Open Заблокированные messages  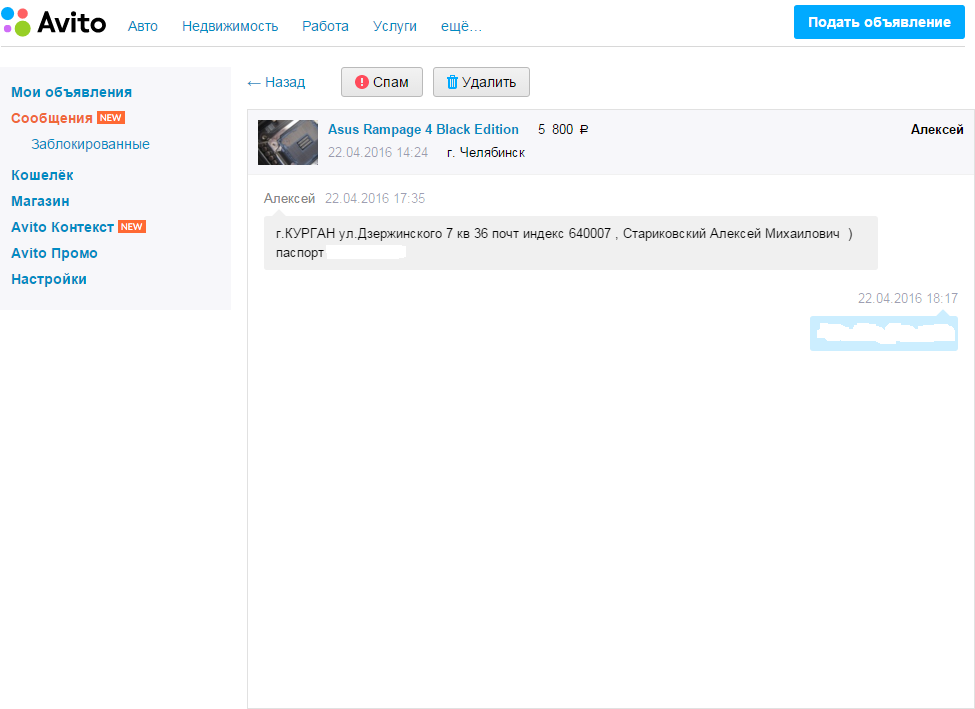click(90, 144)
